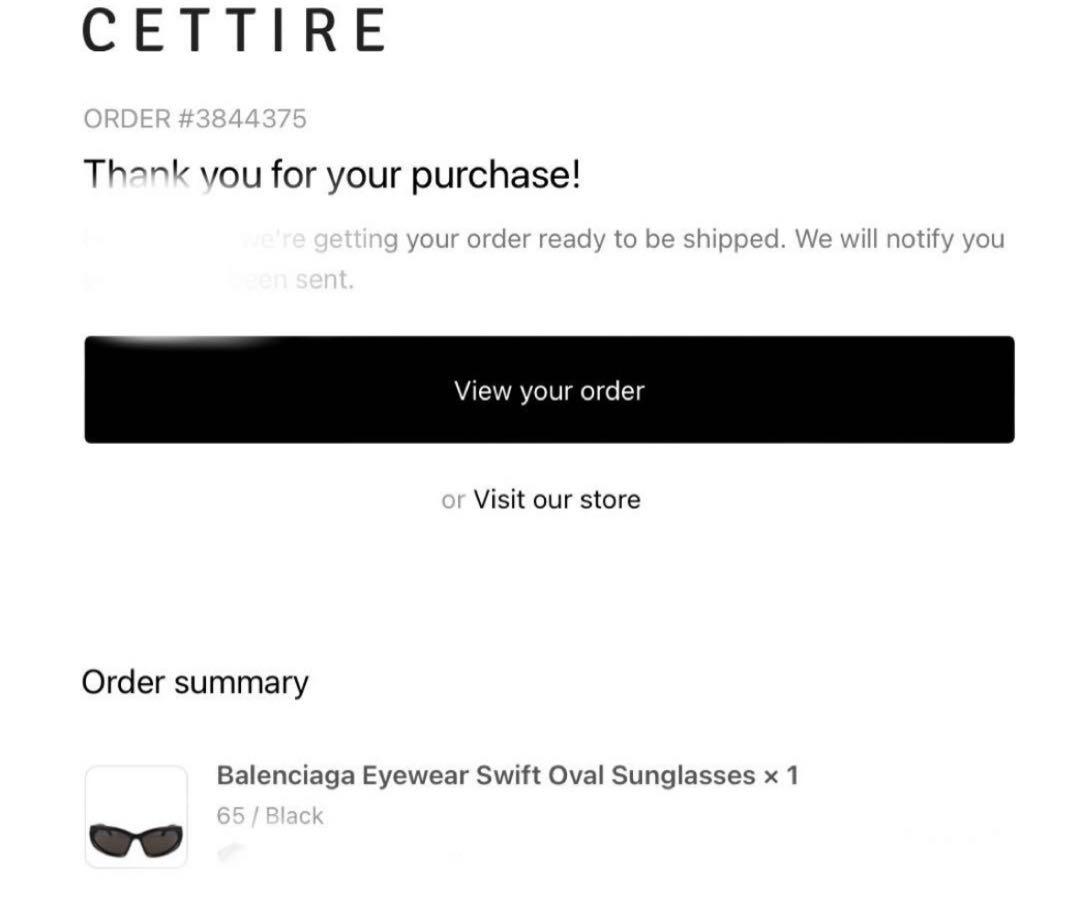
Task: Click the multiplication sign in × 1
Action: point(771,777)
